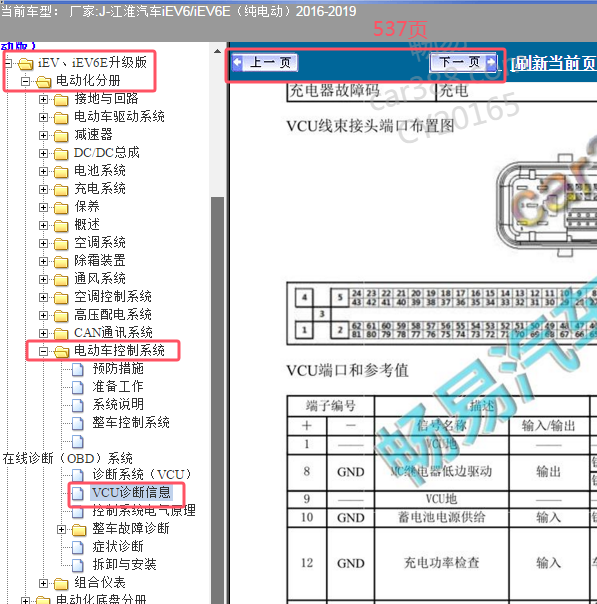Expand the DC/DC总成 folder

44,153
